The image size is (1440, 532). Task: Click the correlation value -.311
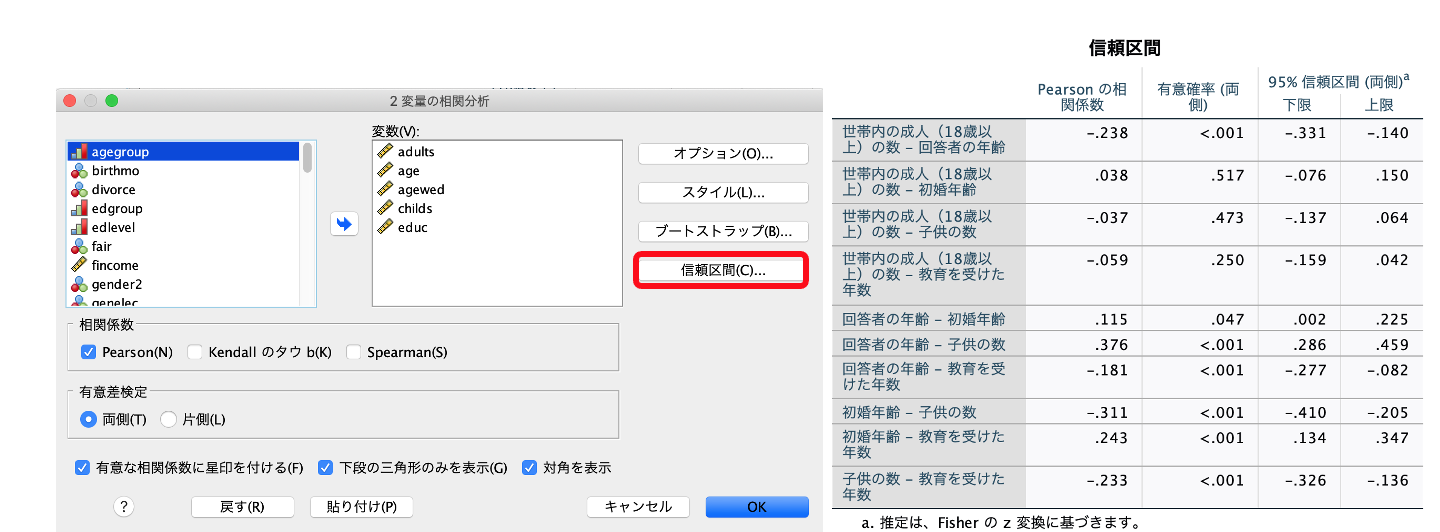[1107, 412]
